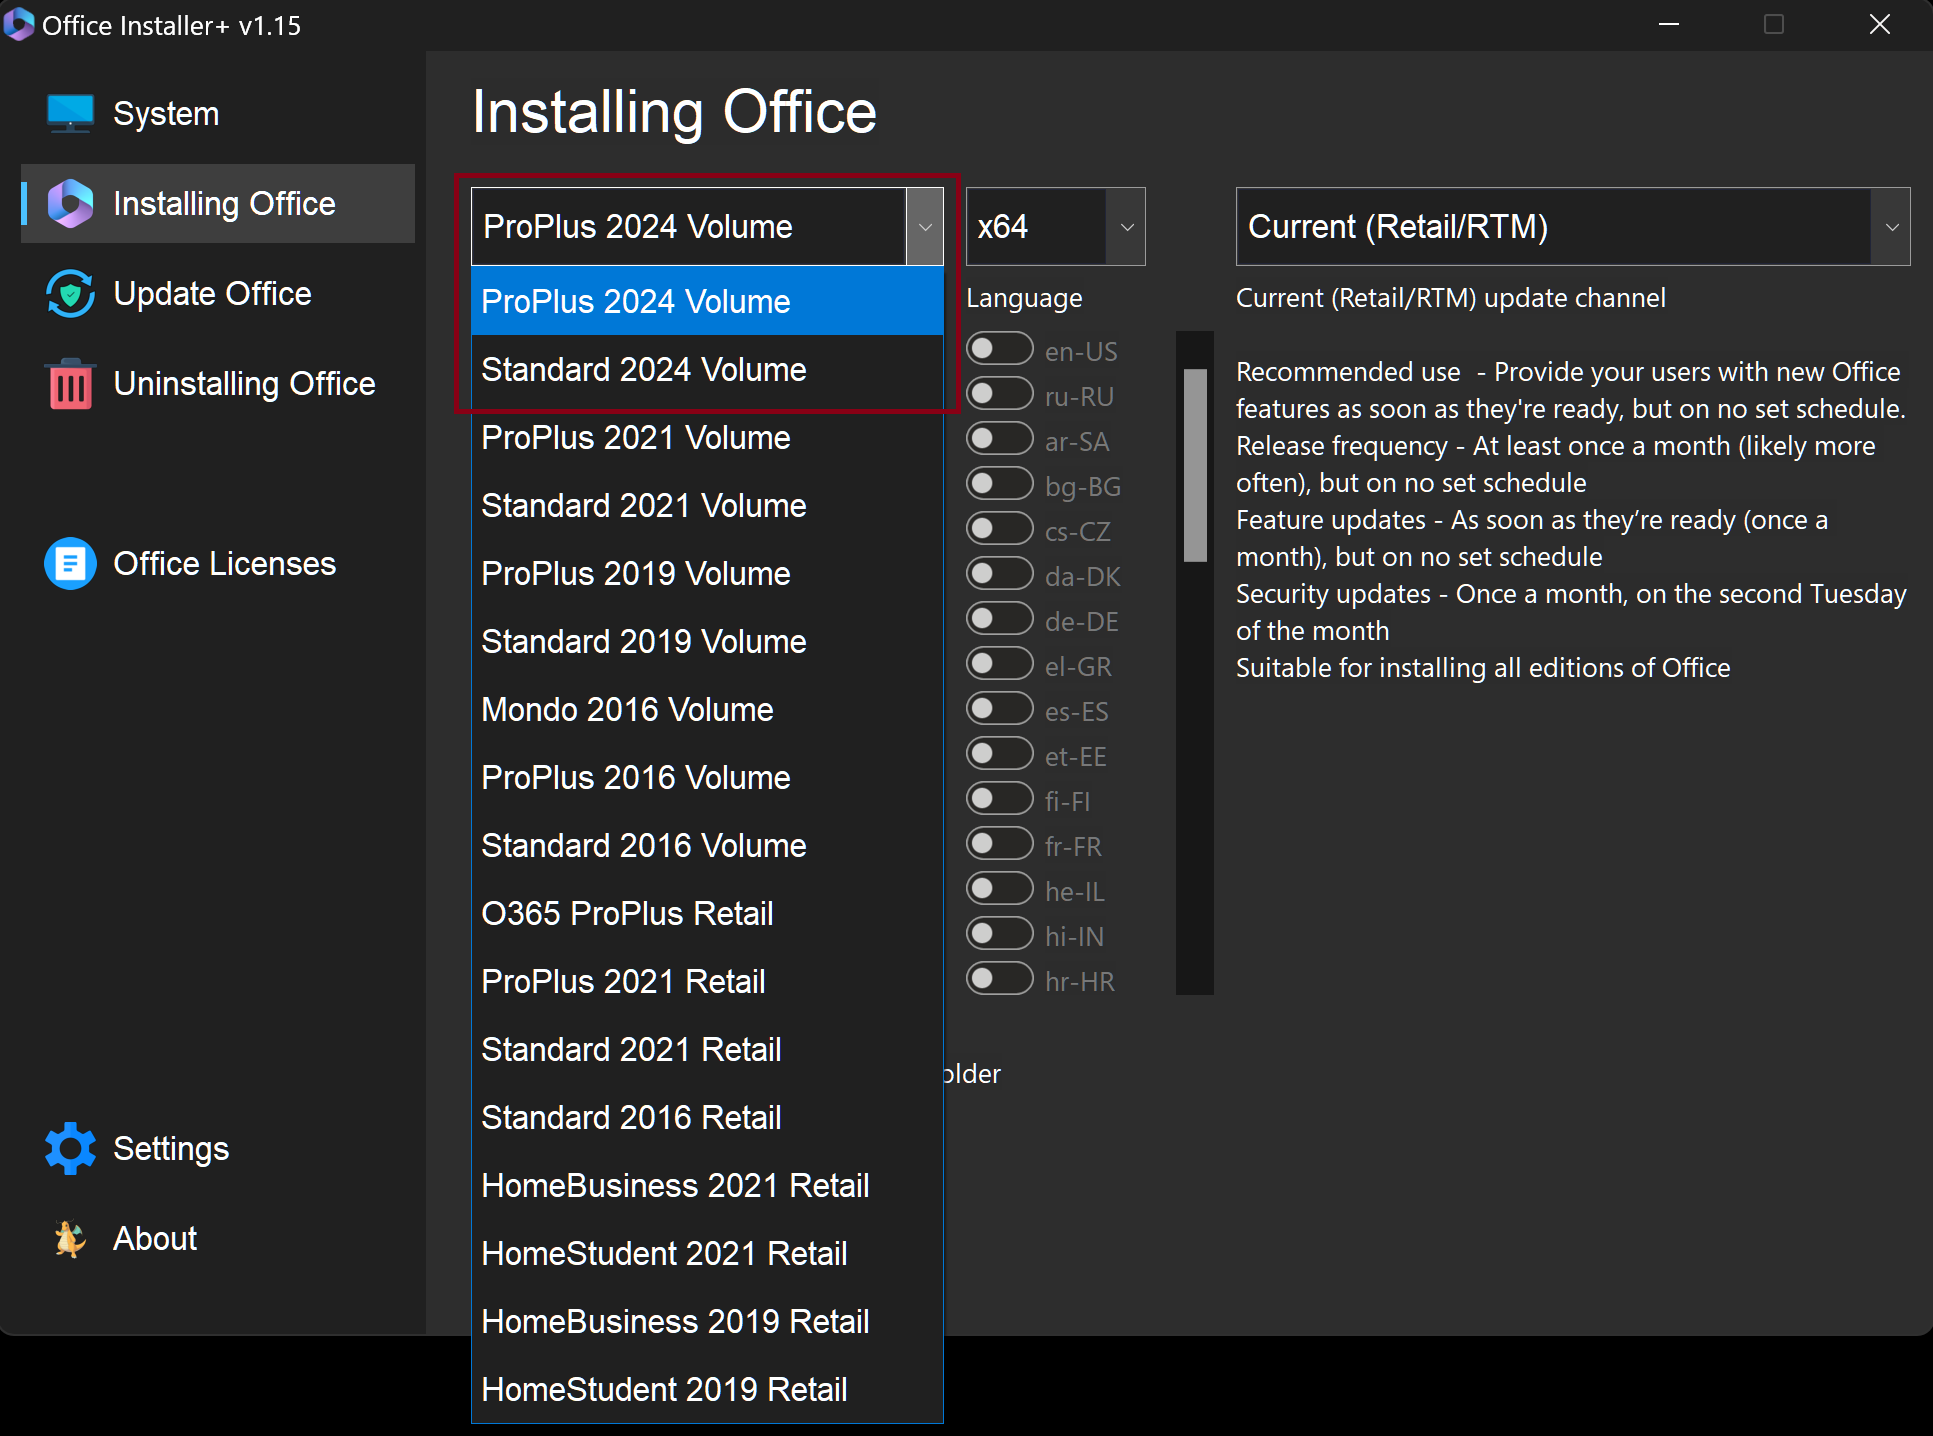Image resolution: width=1933 pixels, height=1436 pixels.
Task: Toggle the en-US language switch
Action: pos(999,349)
